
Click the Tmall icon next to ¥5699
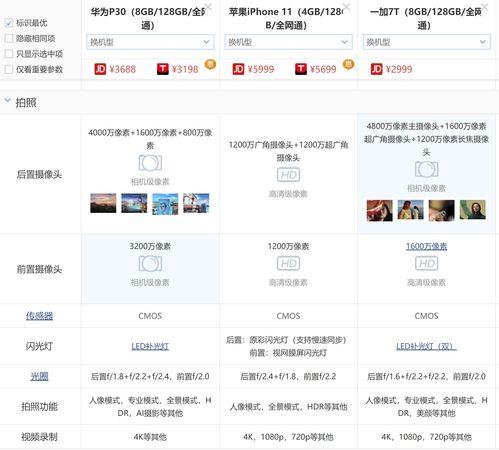[x=301, y=69]
